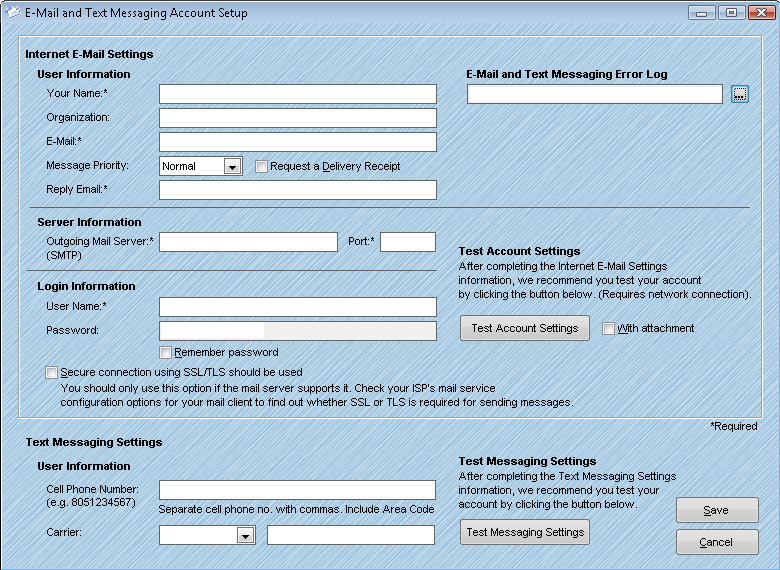Open the Message Priority dropdown

232,167
